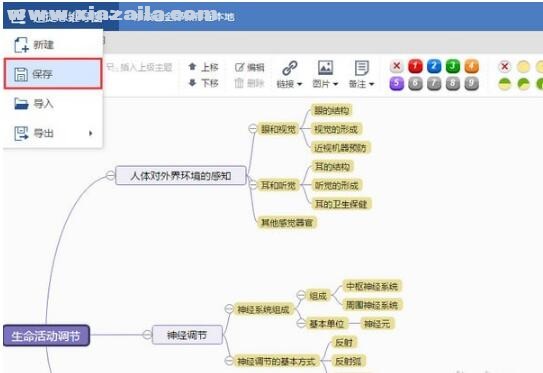The height and width of the screenshot is (373, 543).
Task: Set priority 4 orange icon
Action: point(471,66)
